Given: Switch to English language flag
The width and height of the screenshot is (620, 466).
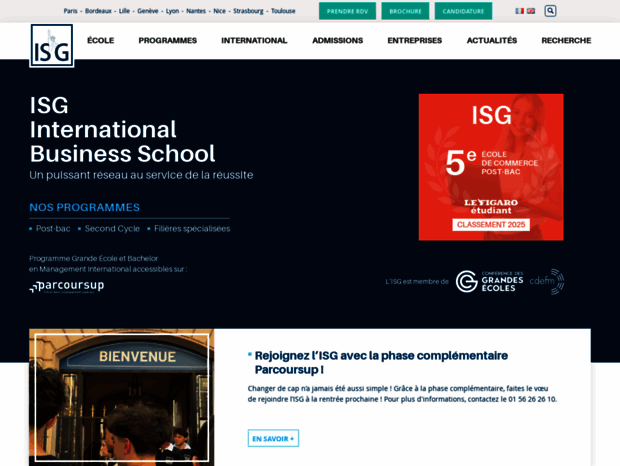Looking at the screenshot, I should [x=531, y=11].
